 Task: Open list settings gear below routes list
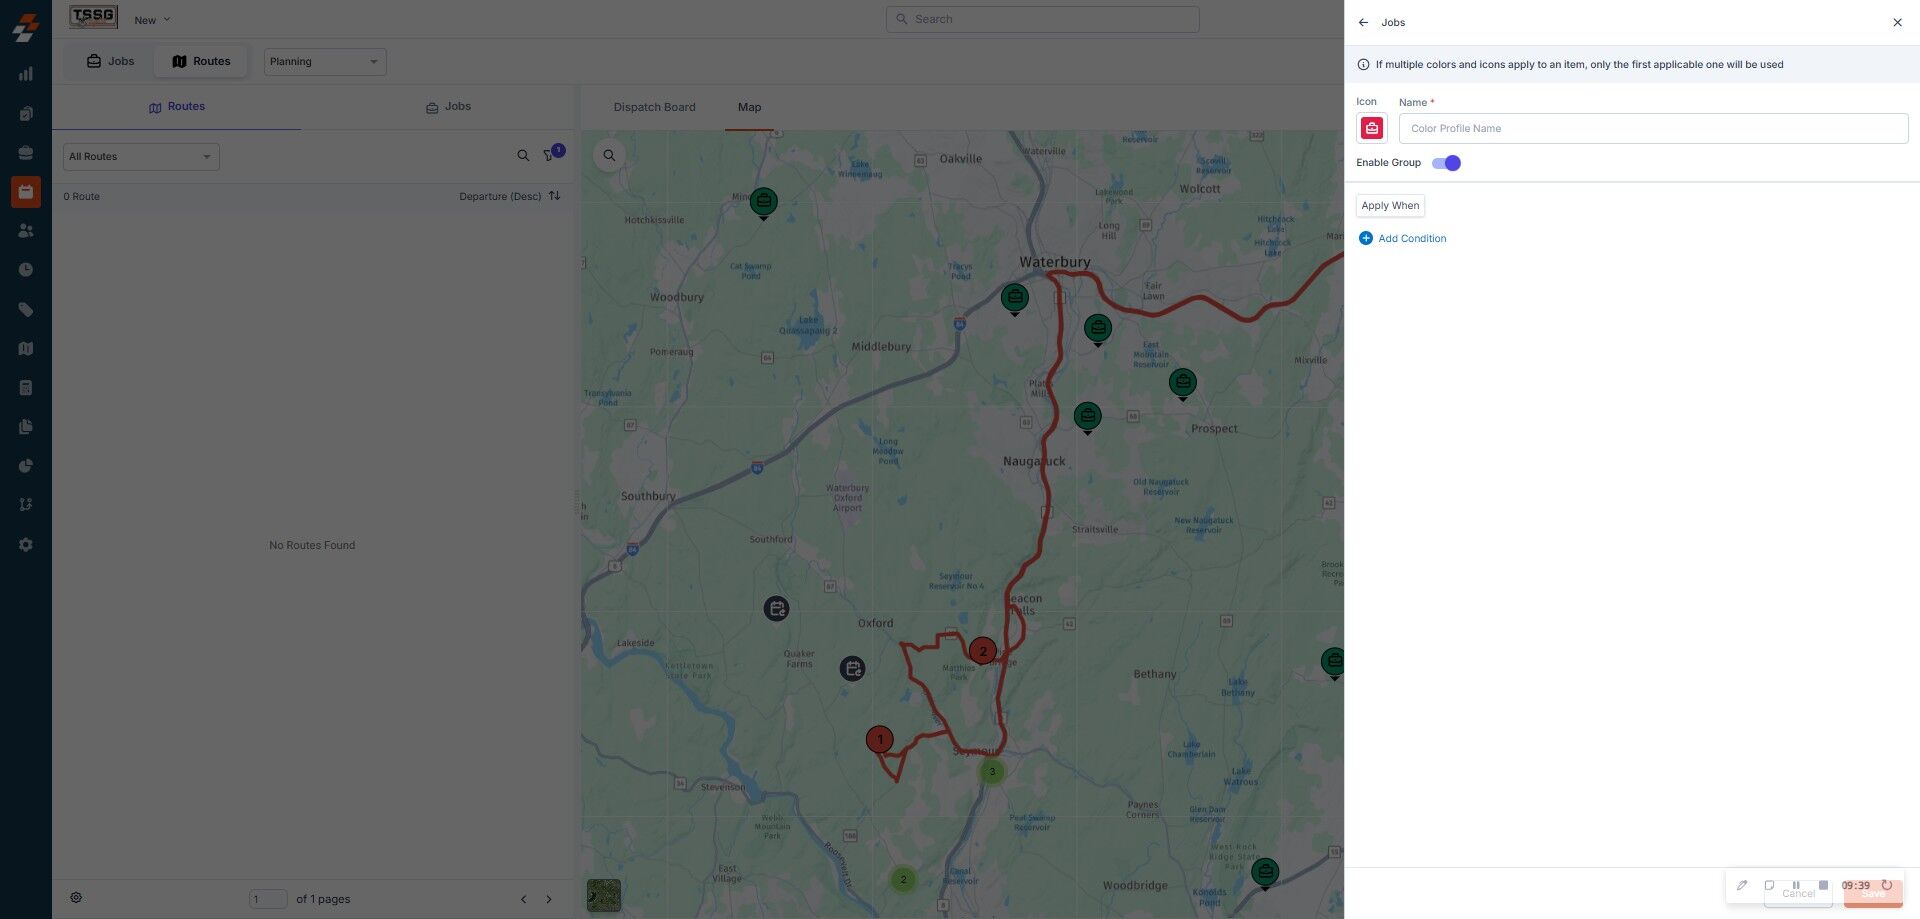click(x=76, y=898)
